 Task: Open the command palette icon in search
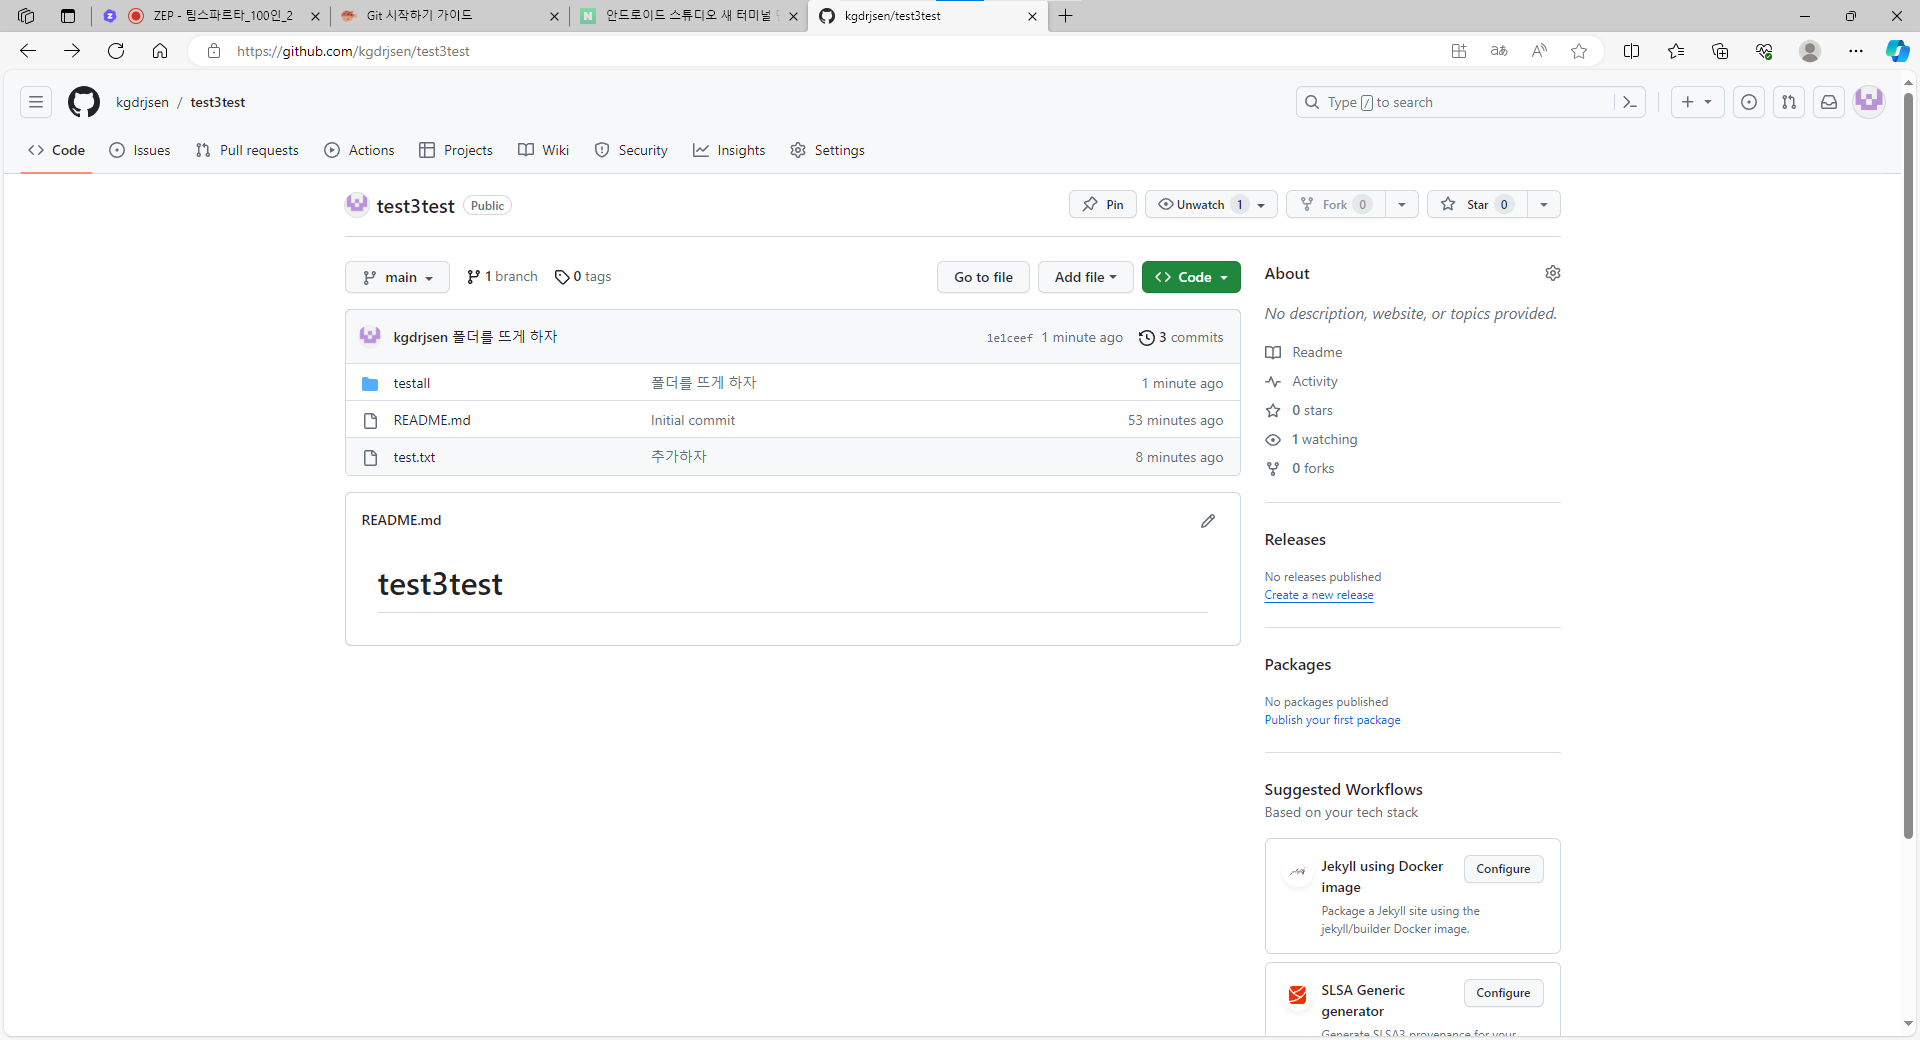coord(1630,102)
